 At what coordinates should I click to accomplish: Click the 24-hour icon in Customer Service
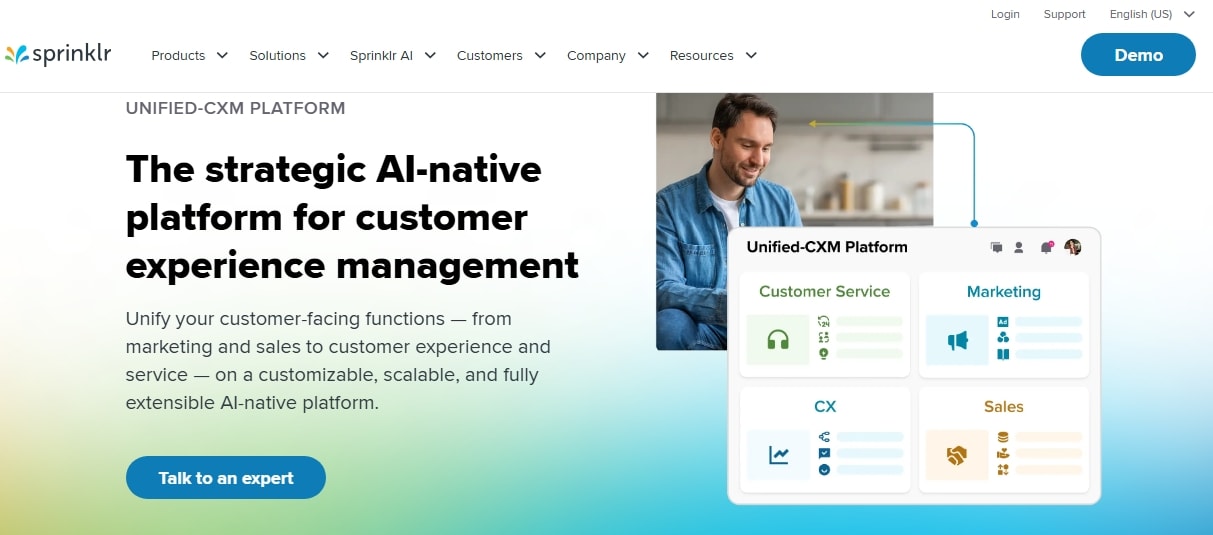[824, 321]
